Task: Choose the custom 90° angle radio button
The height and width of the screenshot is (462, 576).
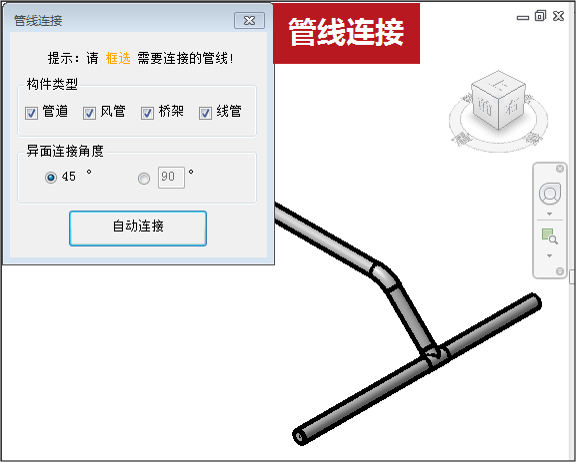Action: pyautogui.click(x=144, y=178)
